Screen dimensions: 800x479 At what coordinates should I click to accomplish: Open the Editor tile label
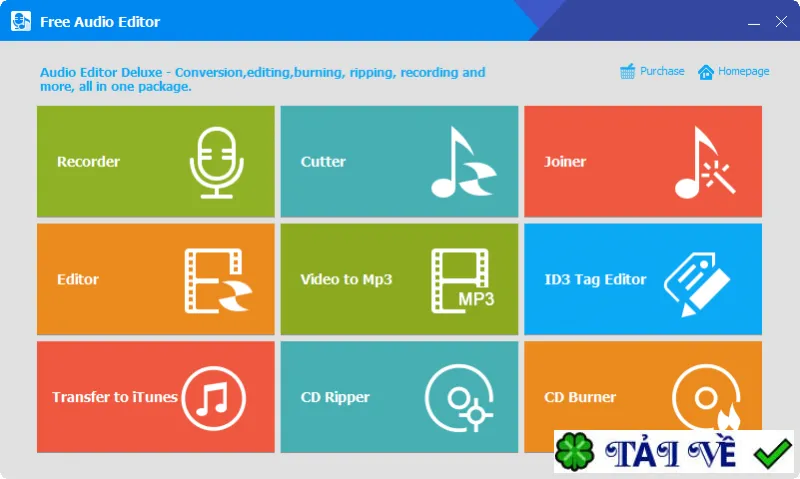coord(78,280)
